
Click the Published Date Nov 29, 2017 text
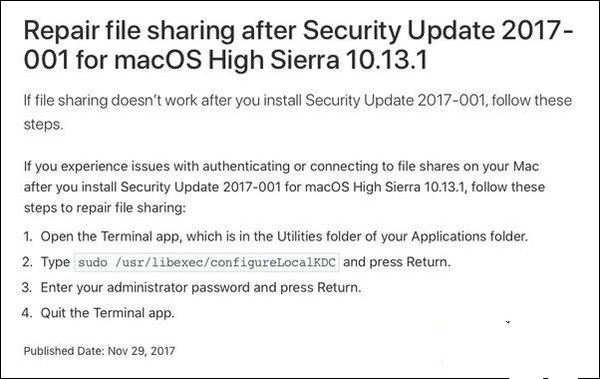pos(99,351)
